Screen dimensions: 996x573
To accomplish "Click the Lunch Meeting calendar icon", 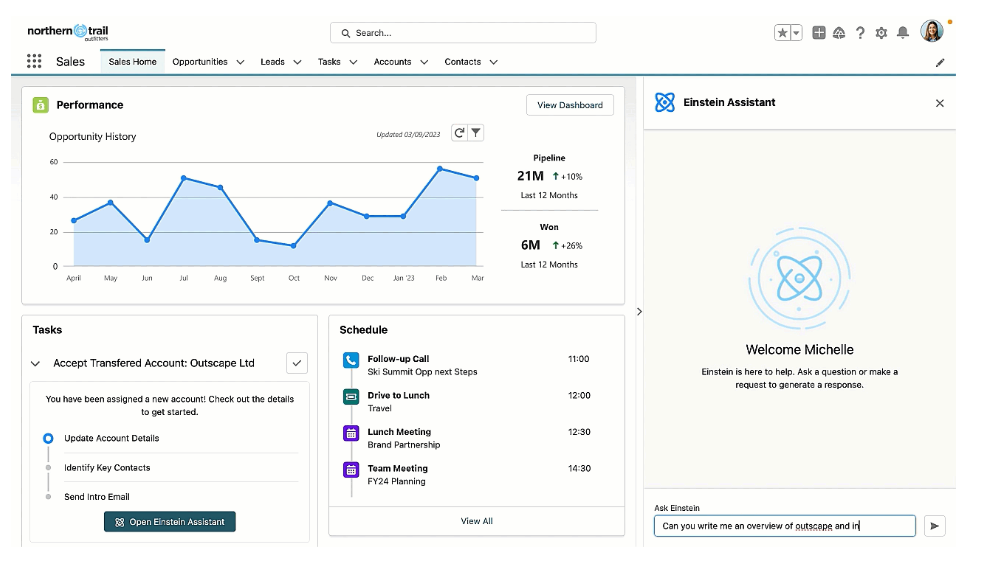I will click(x=351, y=433).
